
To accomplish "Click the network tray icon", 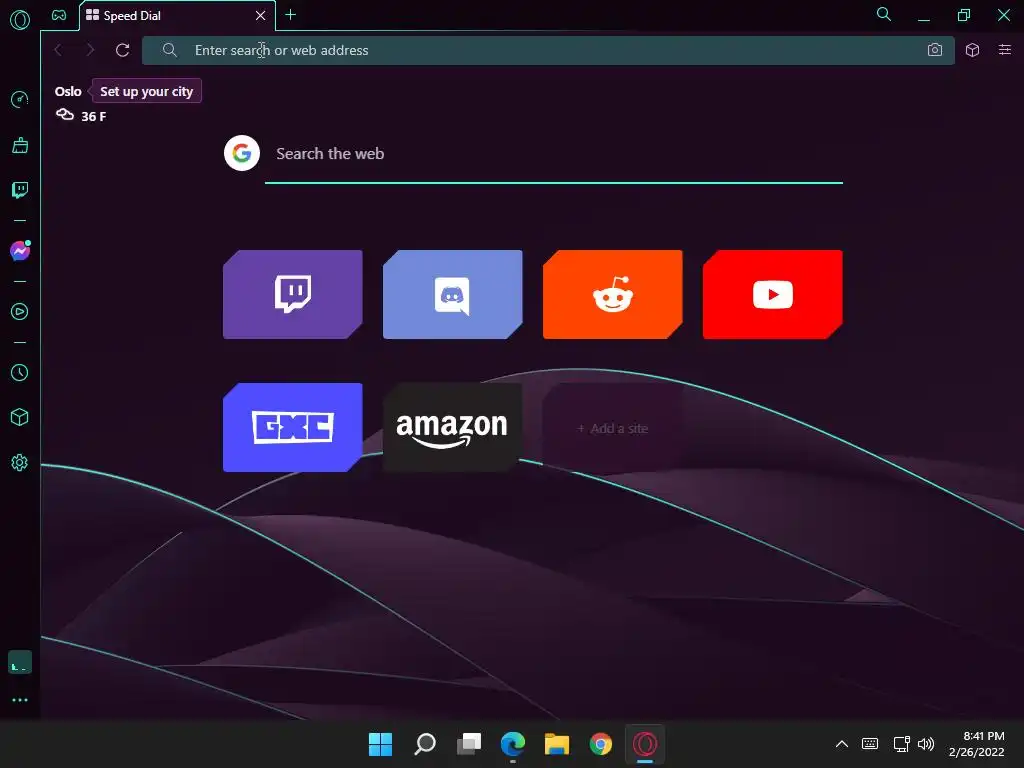I will 901,744.
